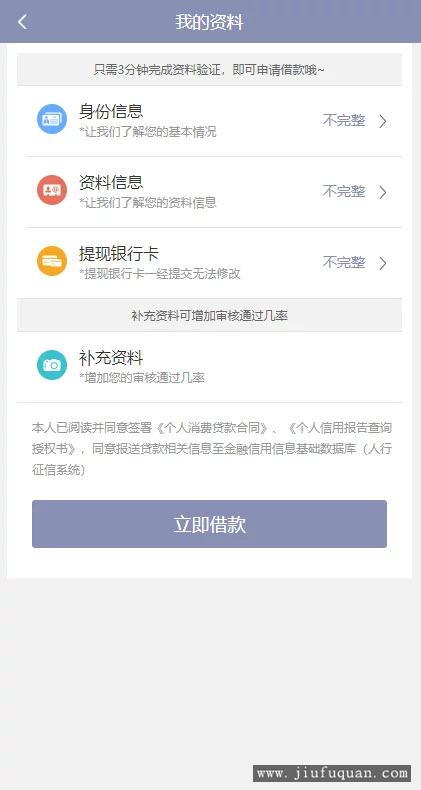Screen dimensions: 421x790
Task: Open 《个人消费贷款合同》 link
Action: [x=212, y=428]
